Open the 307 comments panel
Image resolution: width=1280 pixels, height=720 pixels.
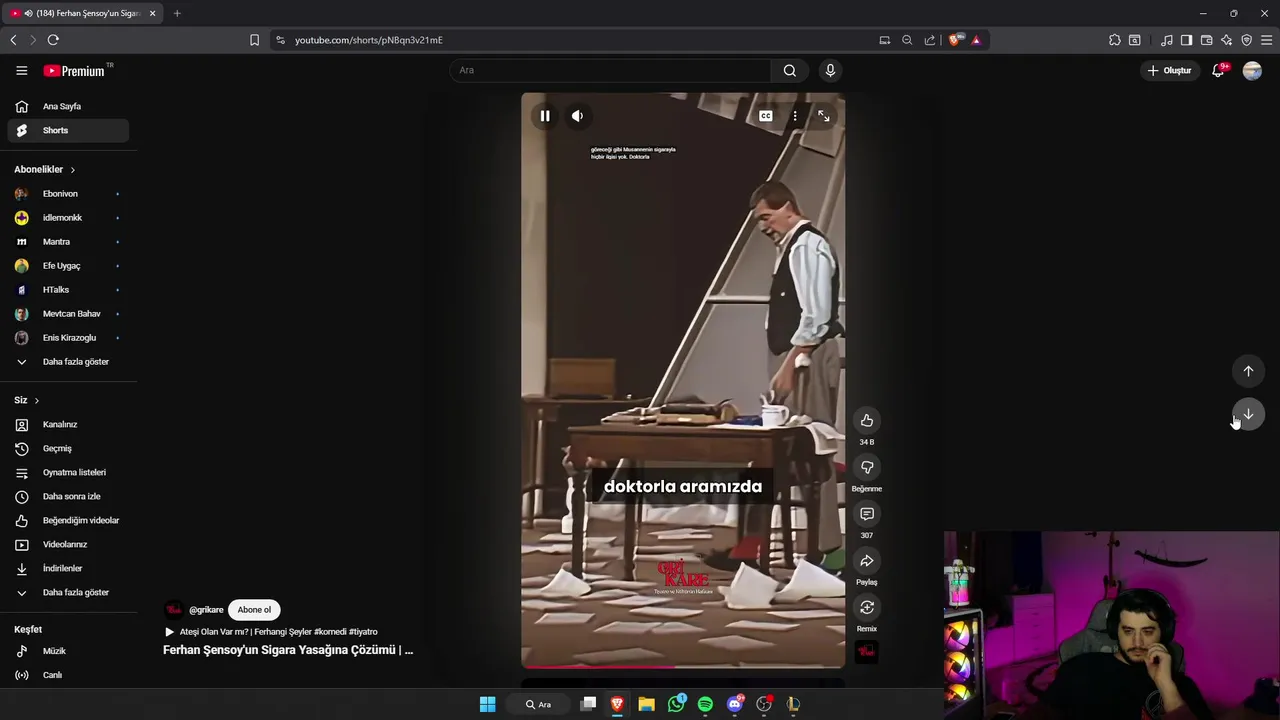pos(867,514)
